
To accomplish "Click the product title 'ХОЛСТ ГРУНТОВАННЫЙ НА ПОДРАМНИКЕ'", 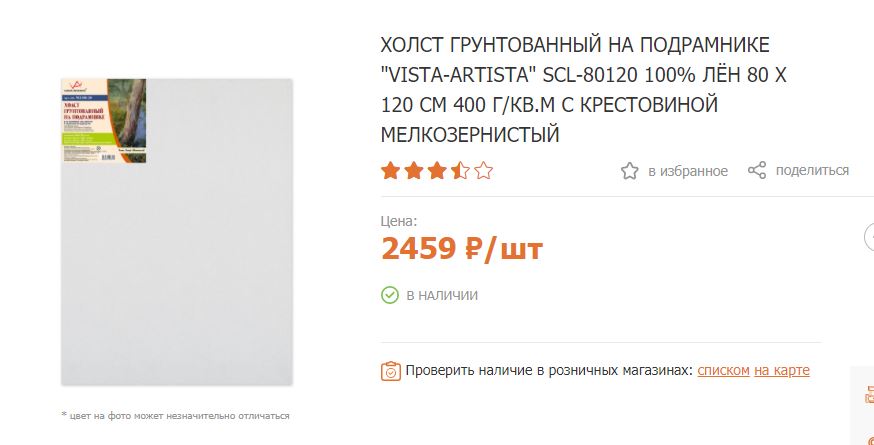I will pyautogui.click(x=575, y=45).
